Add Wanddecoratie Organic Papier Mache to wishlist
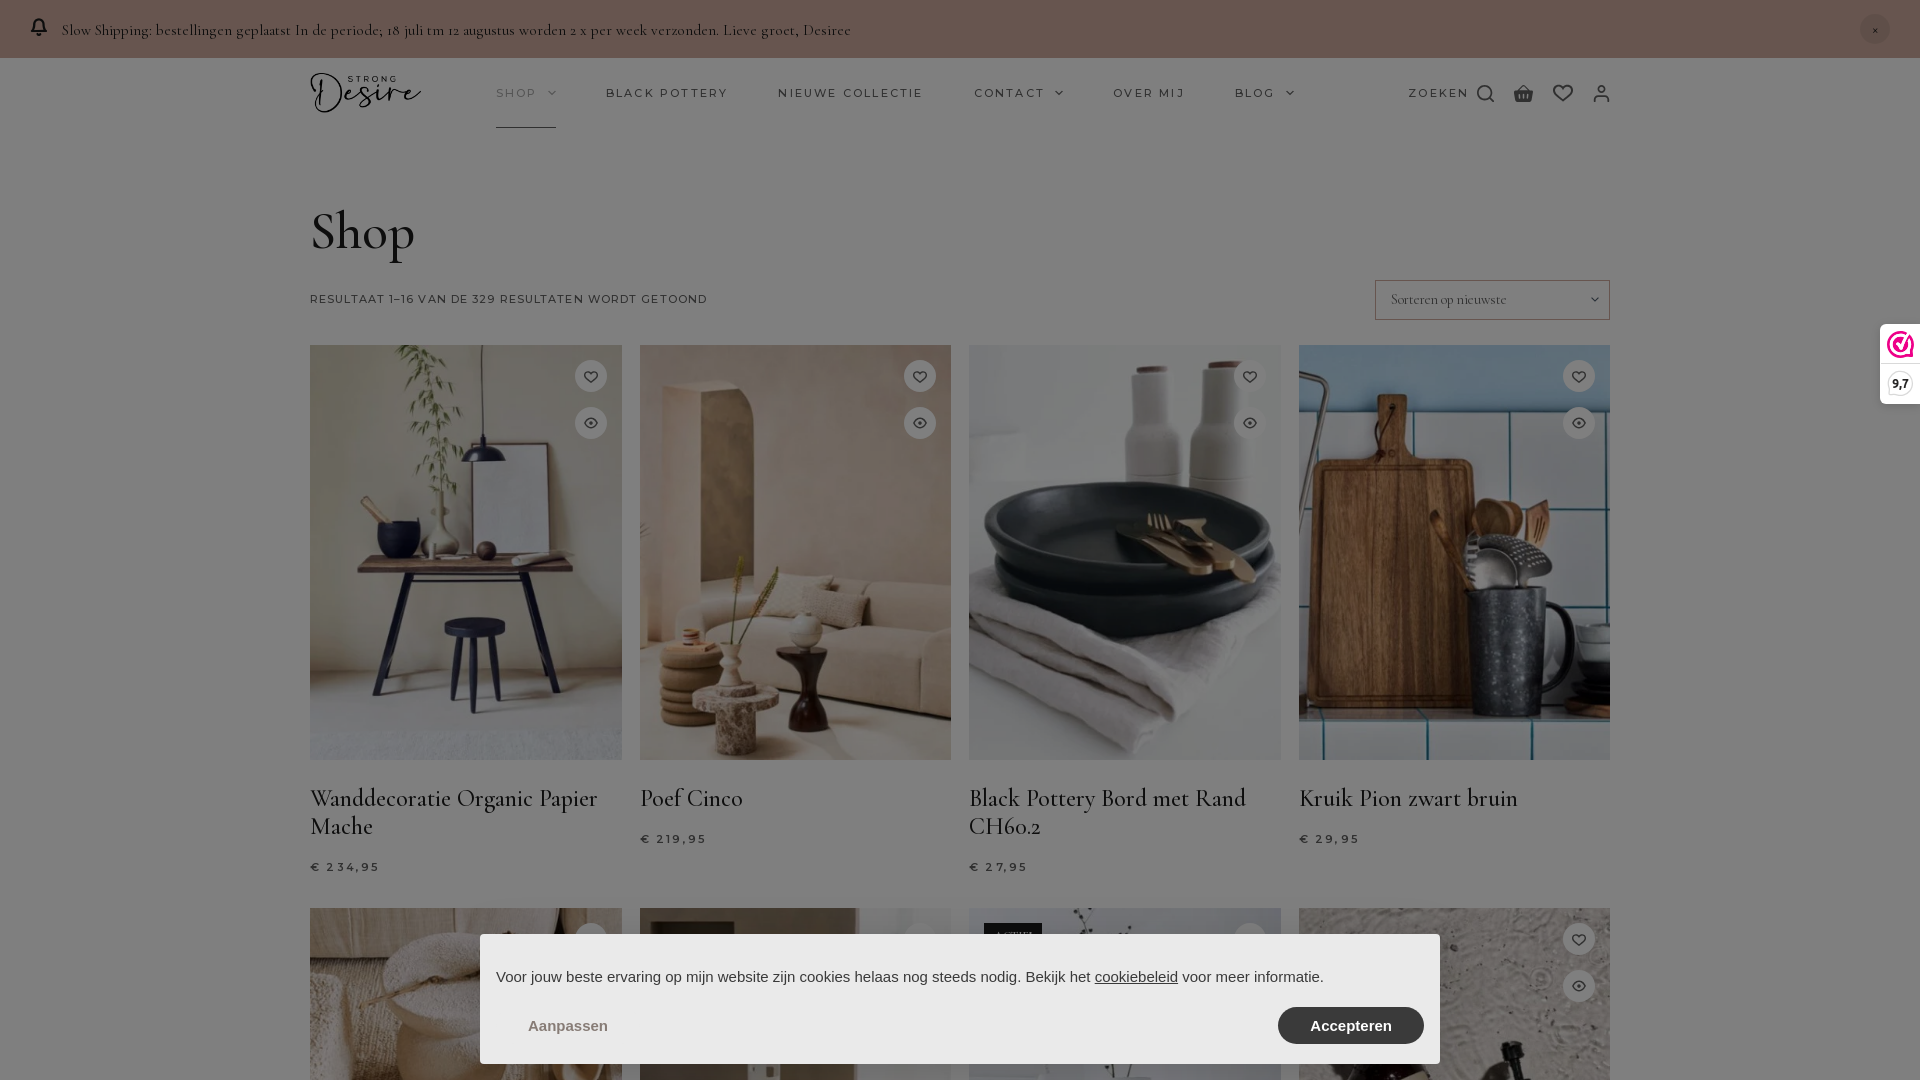 tap(591, 376)
